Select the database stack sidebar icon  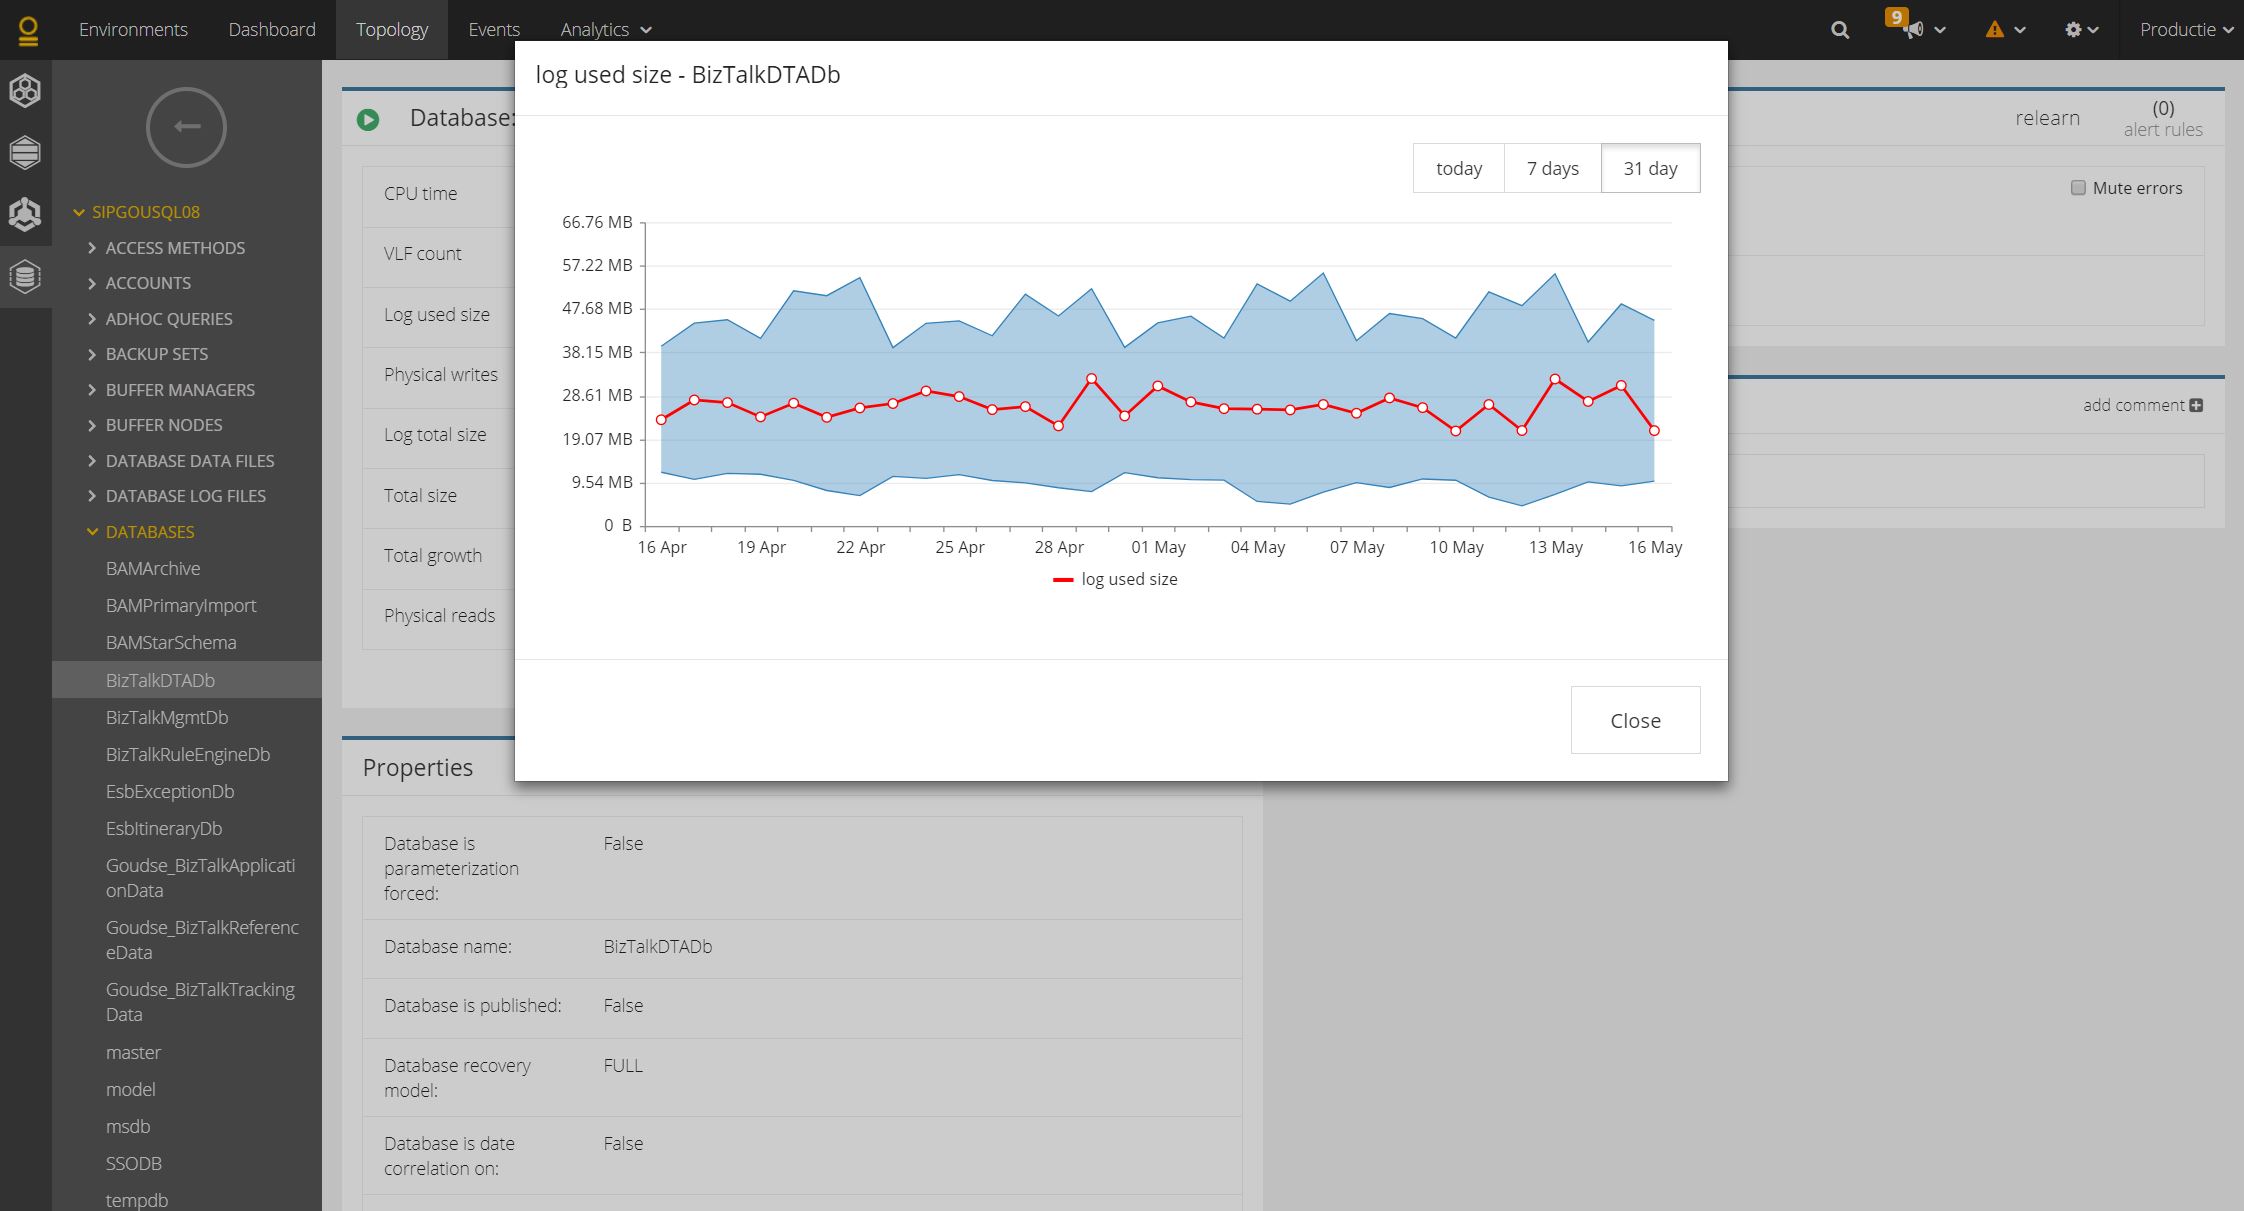(x=25, y=276)
